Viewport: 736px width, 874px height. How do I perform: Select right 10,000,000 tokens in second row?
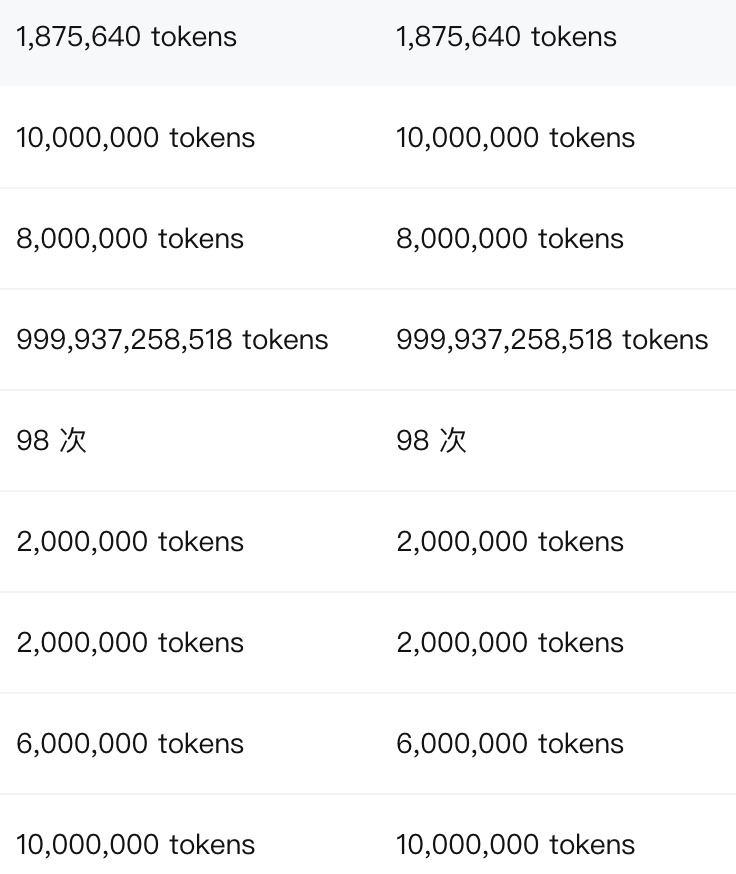tap(515, 138)
